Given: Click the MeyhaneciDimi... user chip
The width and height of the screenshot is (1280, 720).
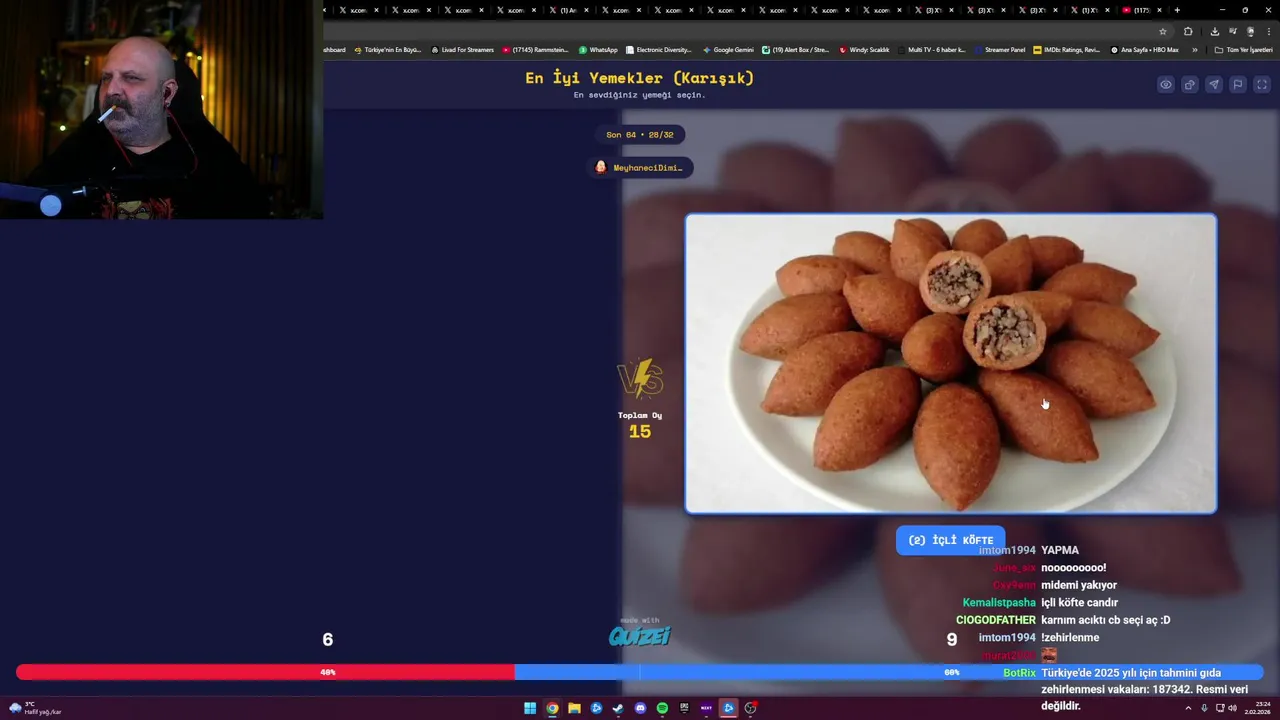Looking at the screenshot, I should click(640, 167).
